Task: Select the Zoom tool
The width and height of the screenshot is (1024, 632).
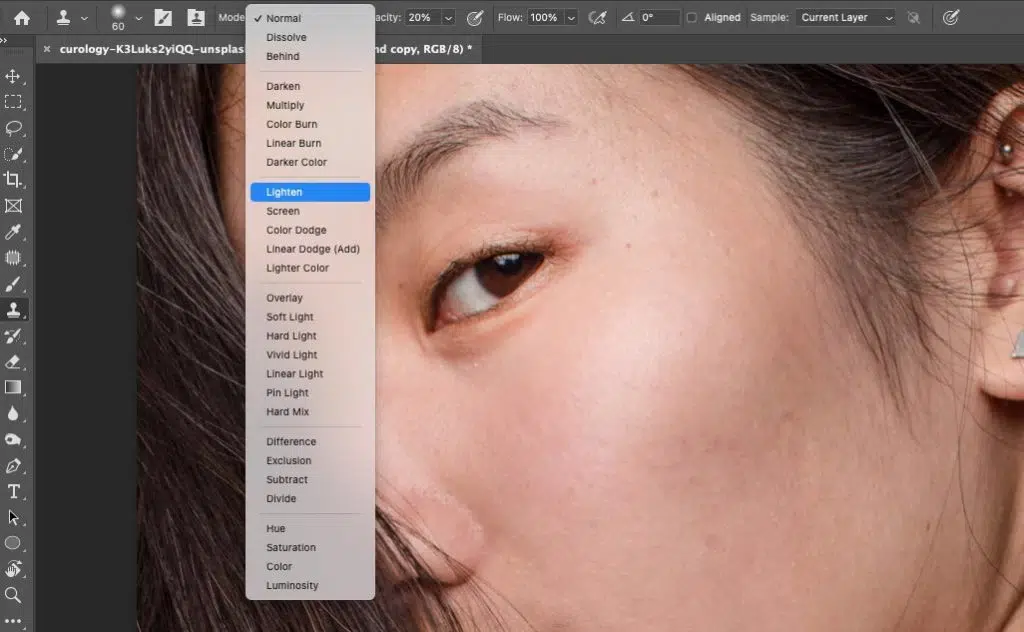Action: coord(15,595)
